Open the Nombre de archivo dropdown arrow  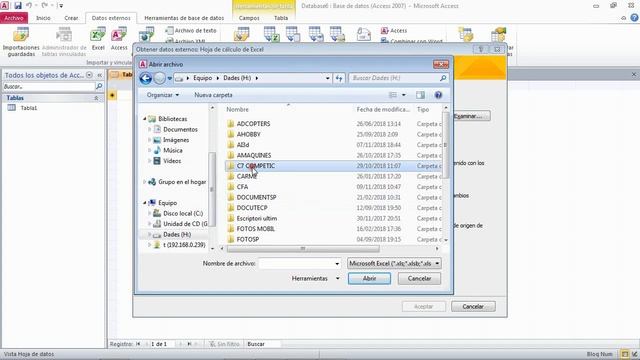[337, 264]
